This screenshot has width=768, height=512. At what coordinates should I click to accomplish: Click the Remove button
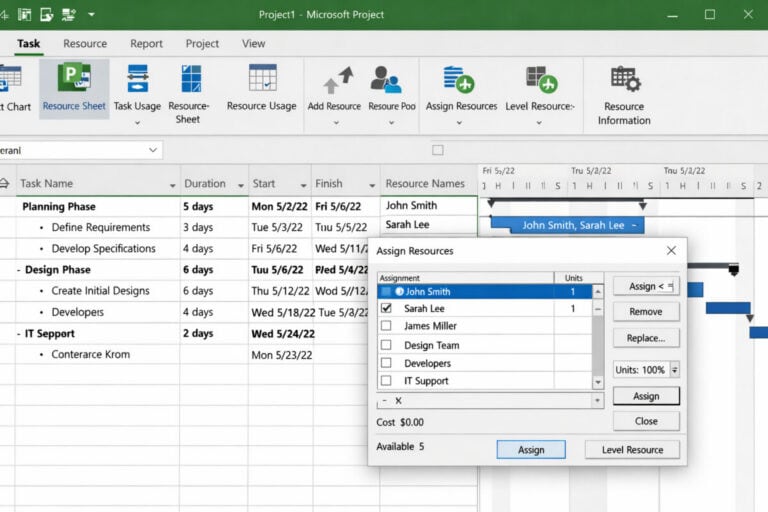coord(646,312)
